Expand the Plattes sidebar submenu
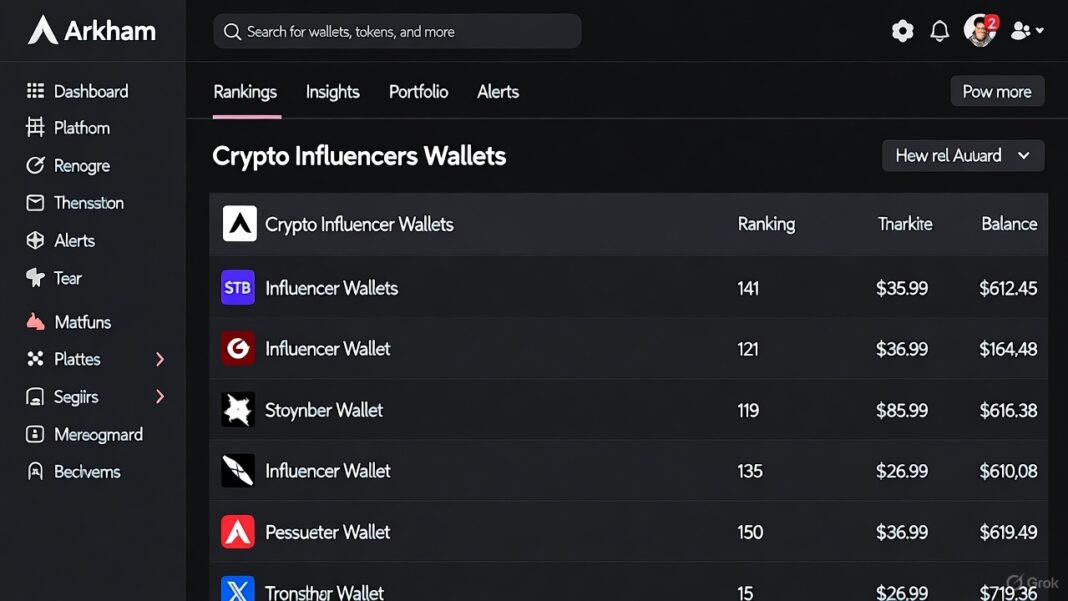 tap(160, 359)
